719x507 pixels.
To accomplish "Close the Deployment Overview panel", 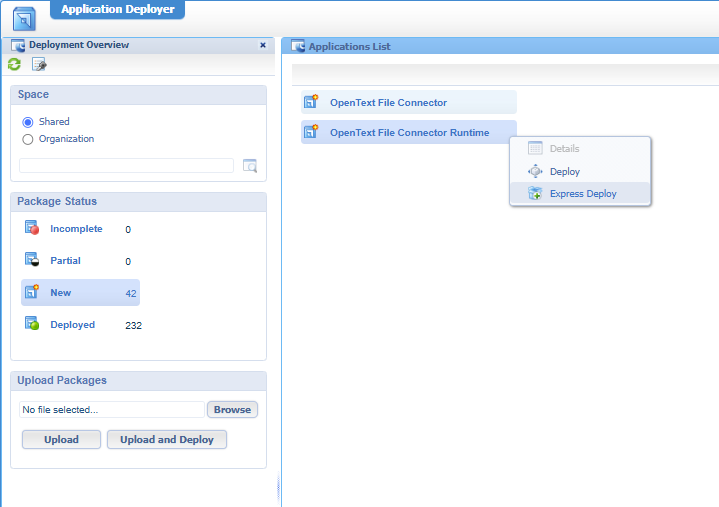I will 263,45.
